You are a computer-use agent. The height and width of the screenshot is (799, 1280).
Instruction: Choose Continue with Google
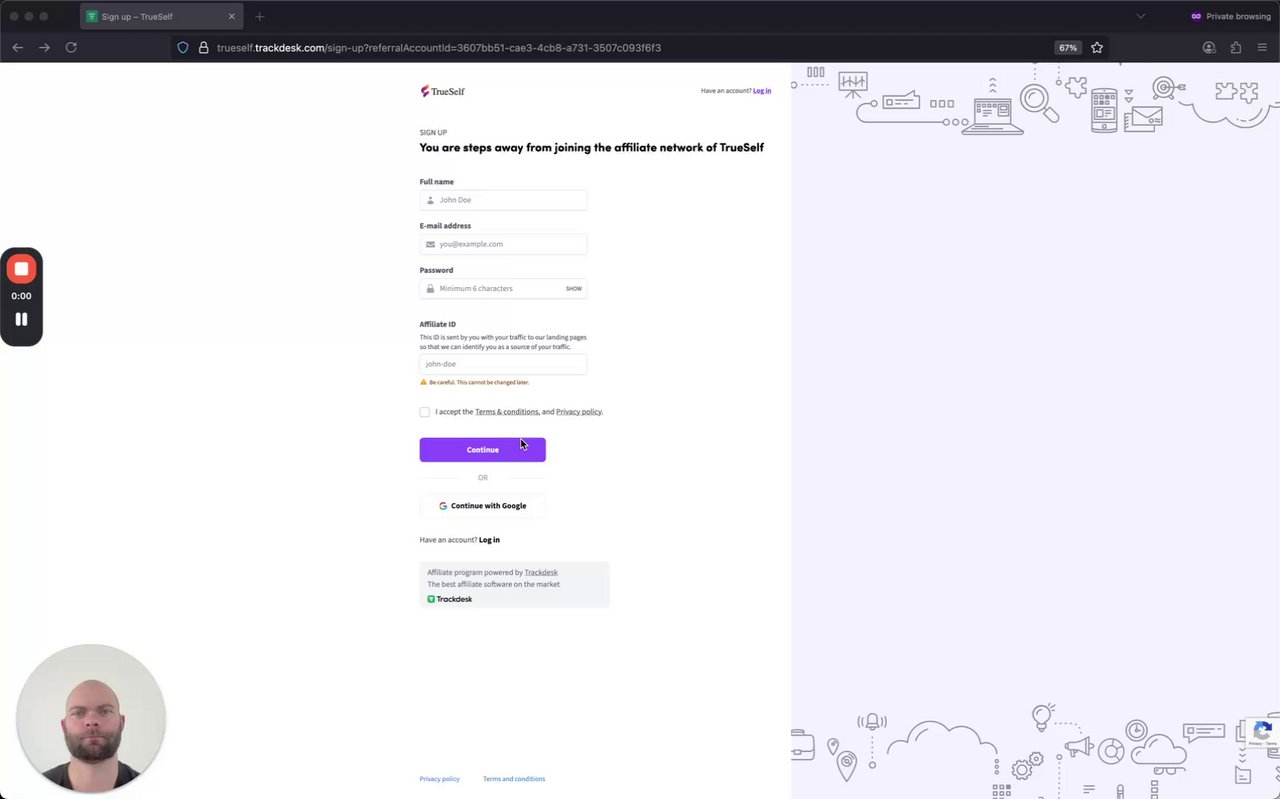[483, 506]
